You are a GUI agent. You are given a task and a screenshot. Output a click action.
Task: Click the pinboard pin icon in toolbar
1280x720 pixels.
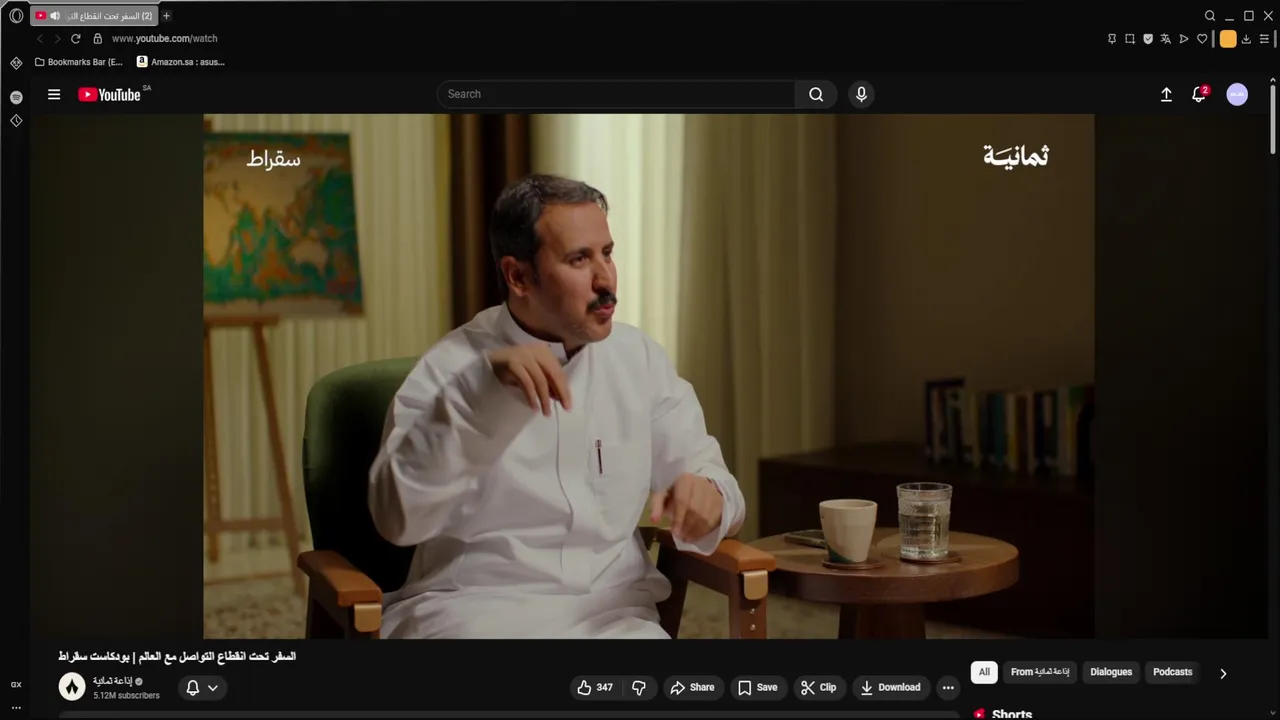[x=1112, y=39]
